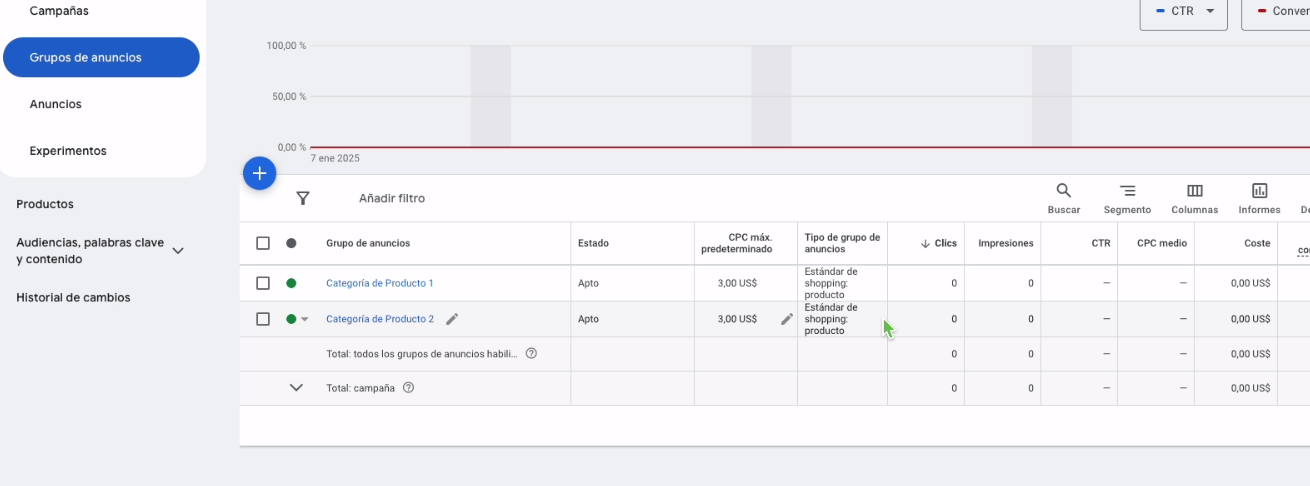Click help icon beside Total: campaña

409,388
